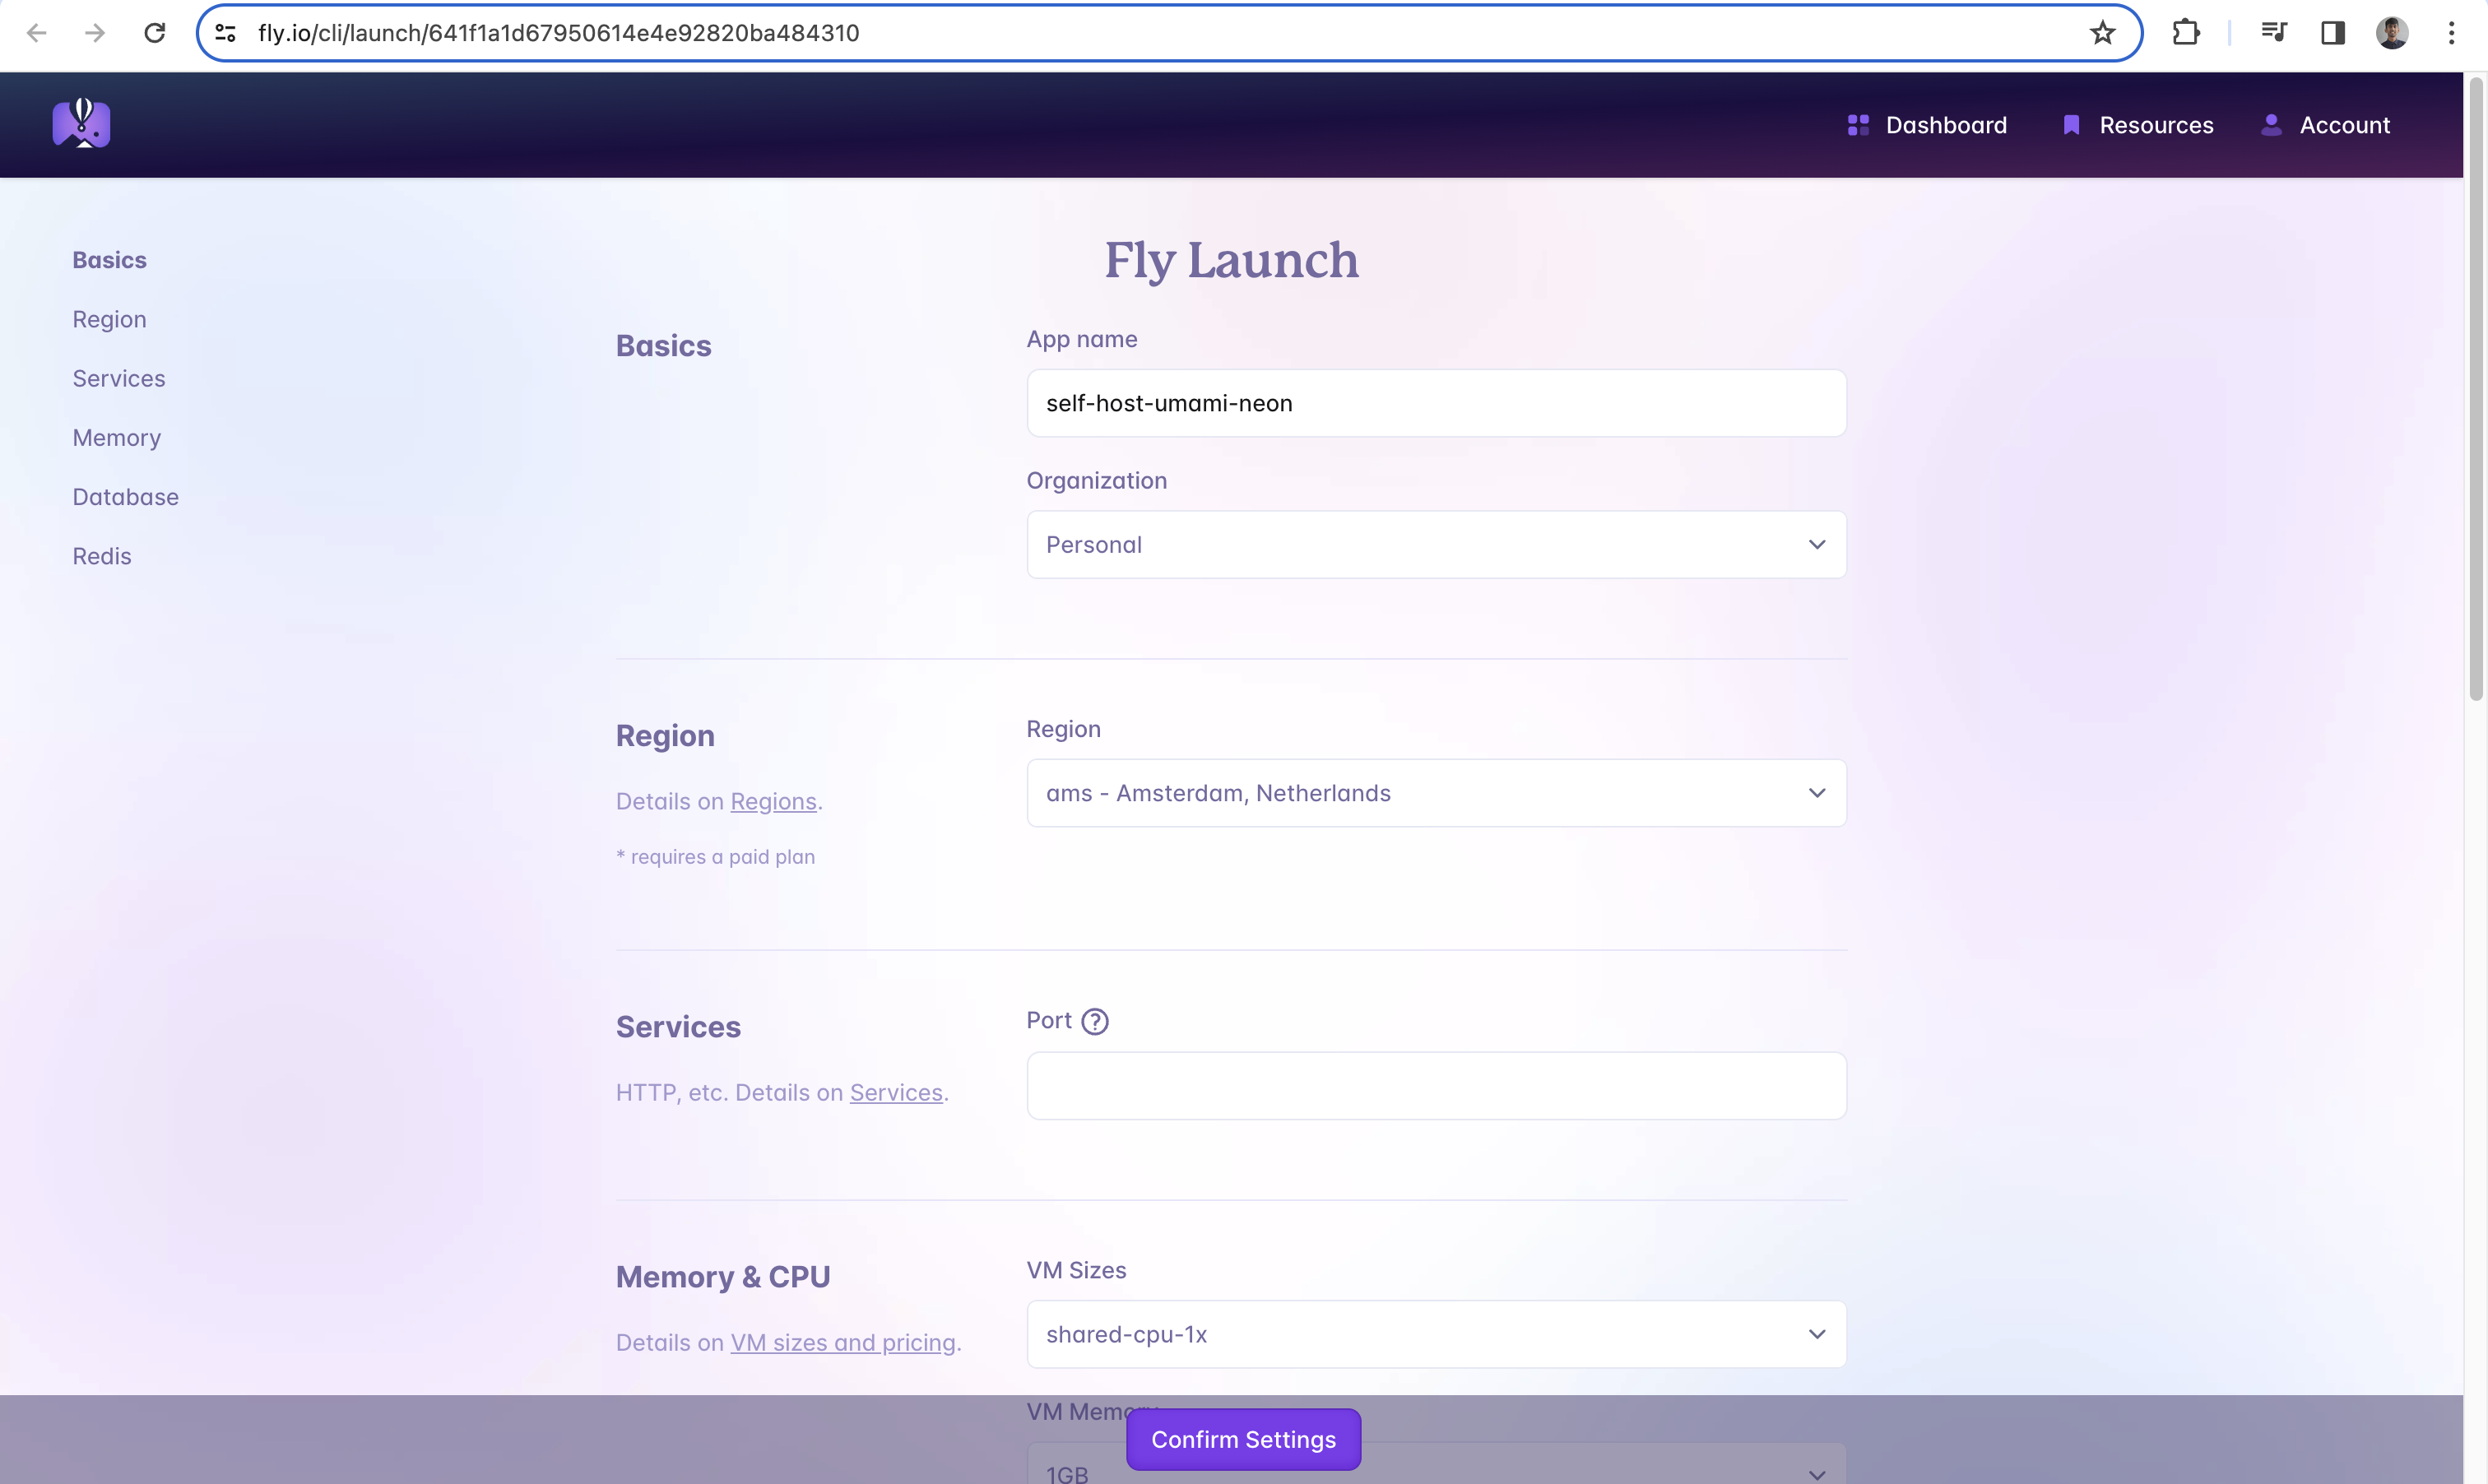Open the browser media controls icon
Screen dimensions: 2488x1484
point(2273,33)
